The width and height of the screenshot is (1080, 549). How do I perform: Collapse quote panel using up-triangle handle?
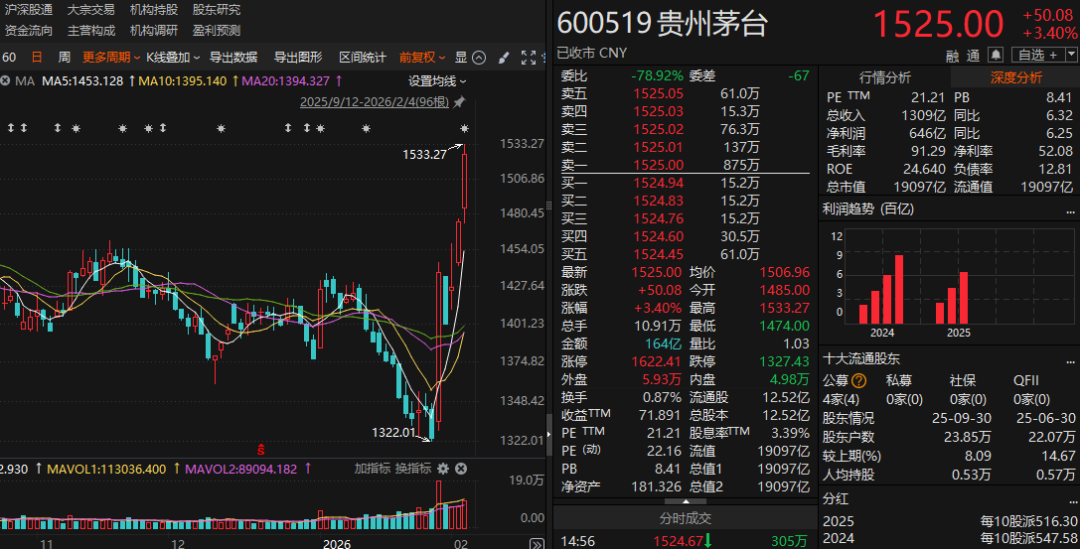coord(685,501)
